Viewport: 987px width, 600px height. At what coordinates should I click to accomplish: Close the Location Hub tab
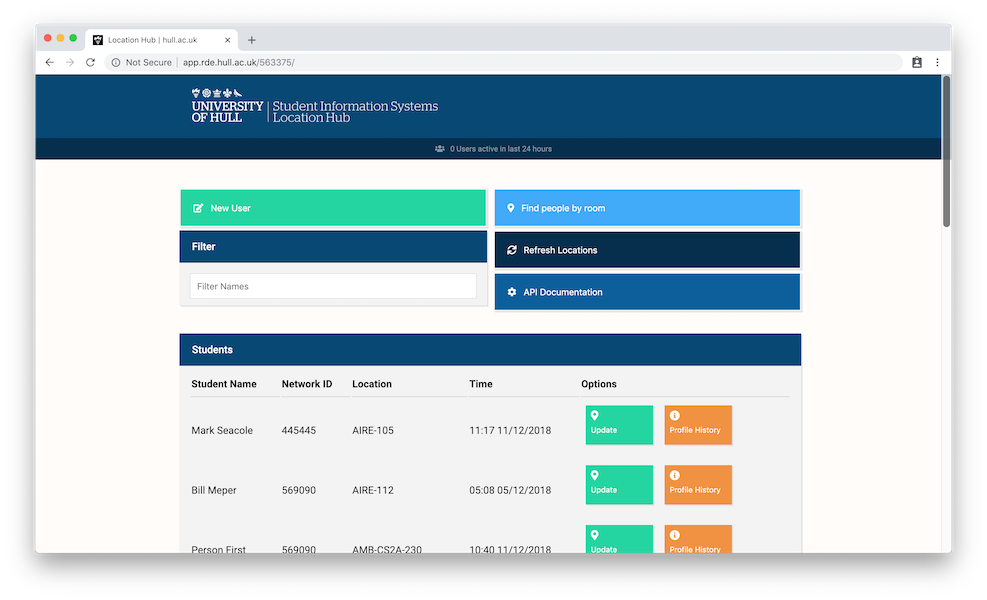pos(228,40)
